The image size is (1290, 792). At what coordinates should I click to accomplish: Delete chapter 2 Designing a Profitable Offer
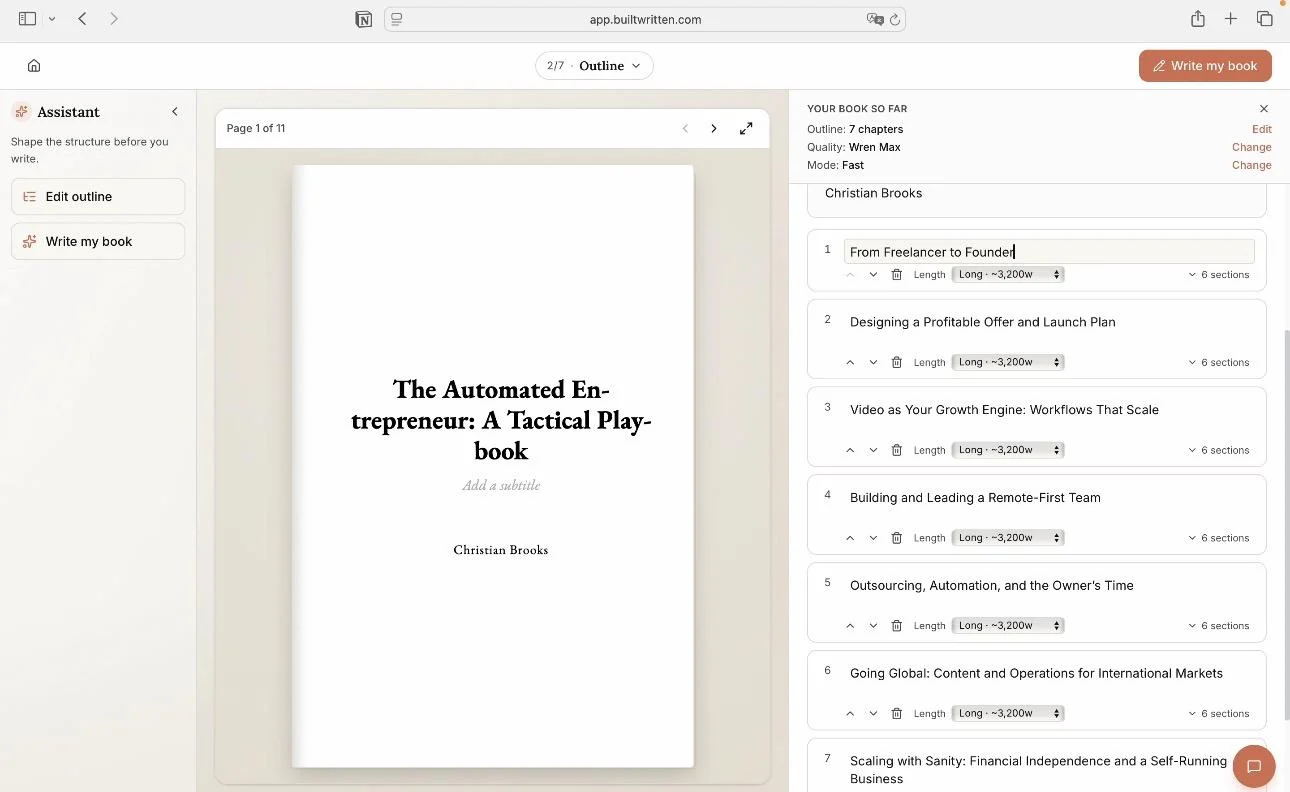897,363
